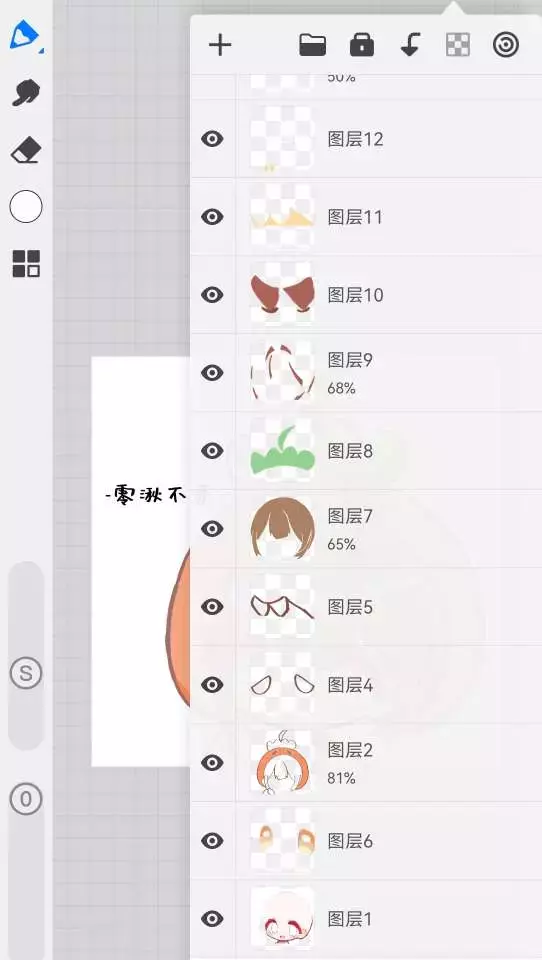The width and height of the screenshot is (542, 960).
Task: Tap the O opacity button
Action: tap(26, 799)
